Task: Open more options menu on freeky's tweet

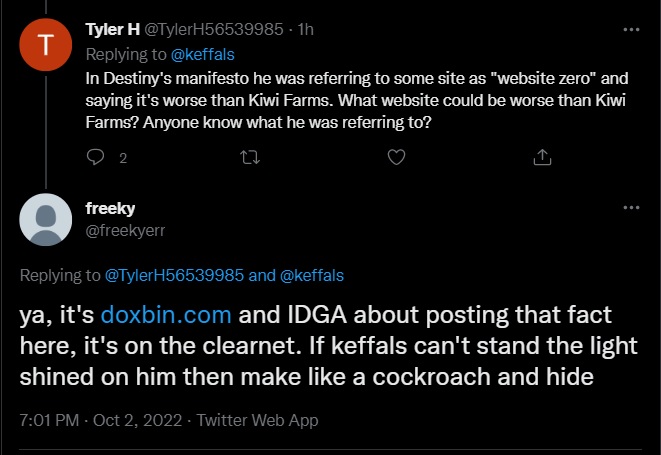Action: click(631, 207)
